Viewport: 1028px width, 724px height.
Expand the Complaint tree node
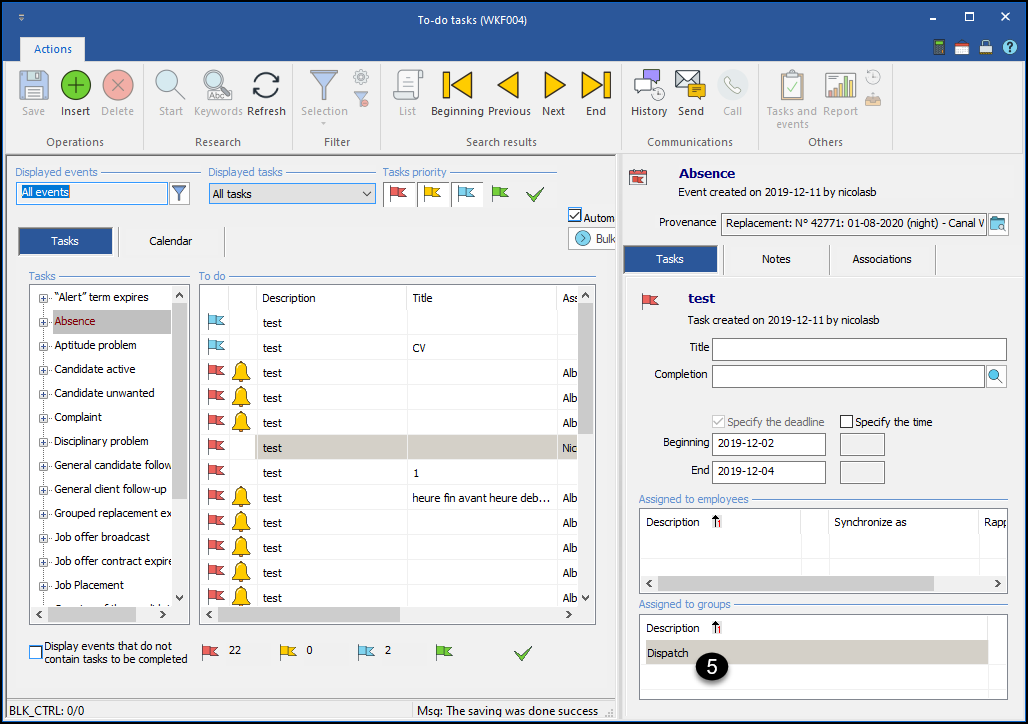point(43,418)
